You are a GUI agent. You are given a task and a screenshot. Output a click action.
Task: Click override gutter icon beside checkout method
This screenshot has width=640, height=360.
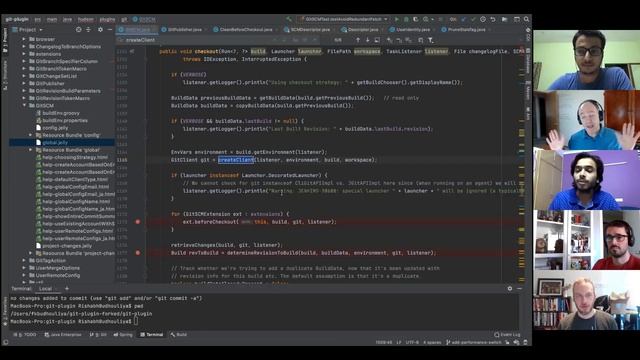pyautogui.click(x=132, y=51)
